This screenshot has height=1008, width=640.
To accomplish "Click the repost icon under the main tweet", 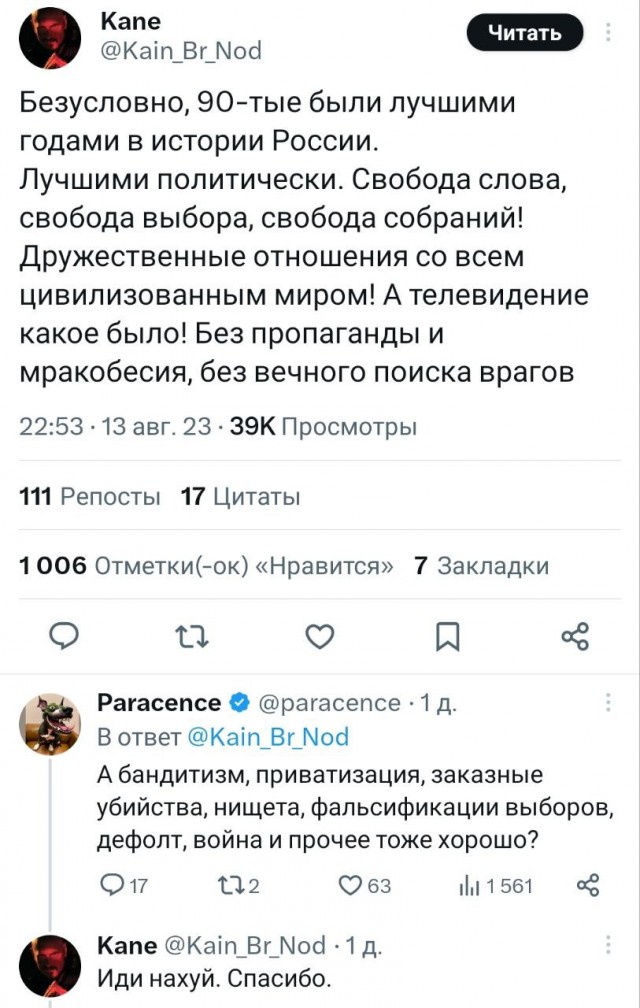I will pos(191,634).
